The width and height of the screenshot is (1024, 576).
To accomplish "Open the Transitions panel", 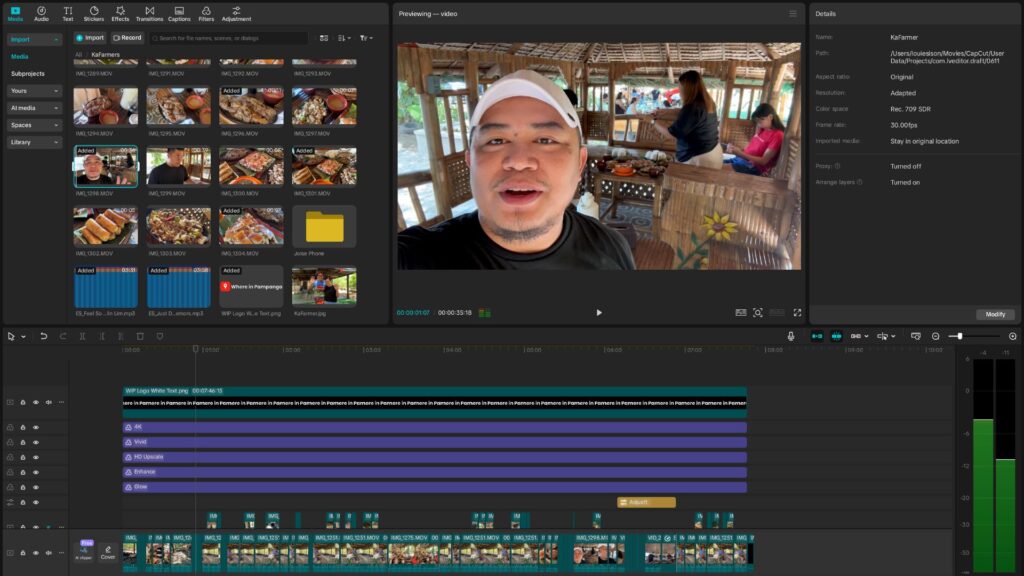I will click(150, 12).
